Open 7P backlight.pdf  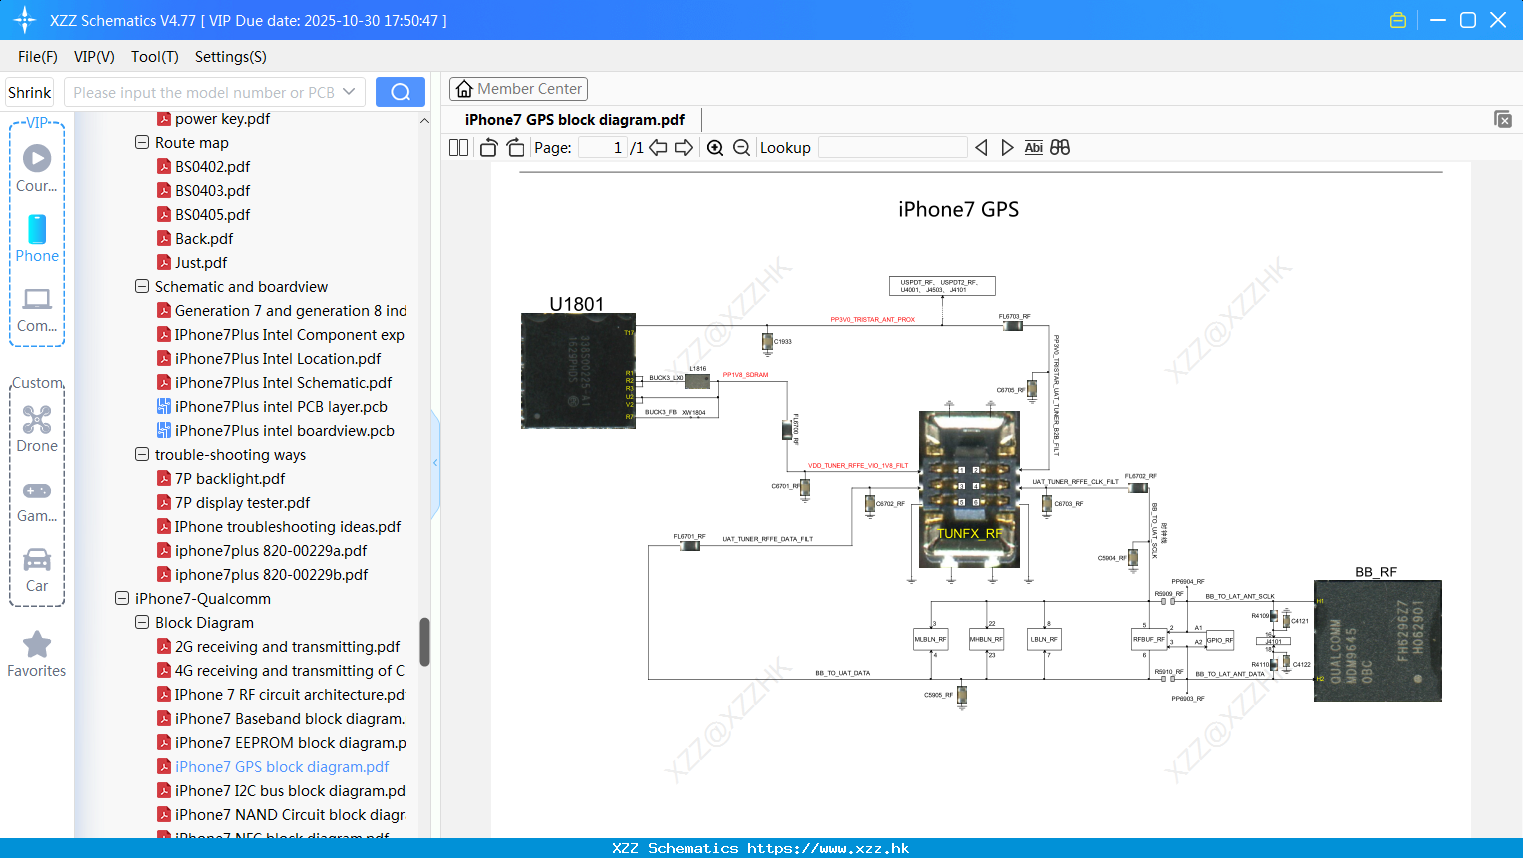click(230, 479)
